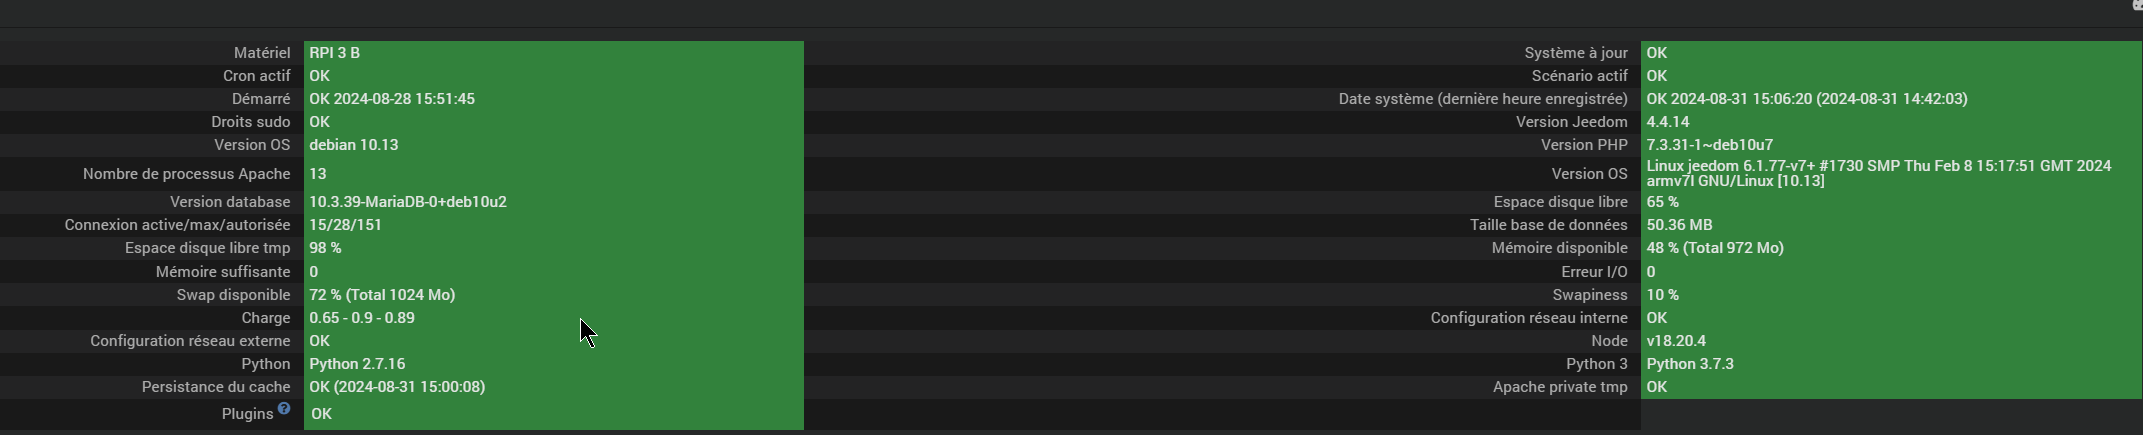This screenshot has width=2143, height=435.
Task: Click the Version PHP value 7.3.31
Action: point(1710,145)
